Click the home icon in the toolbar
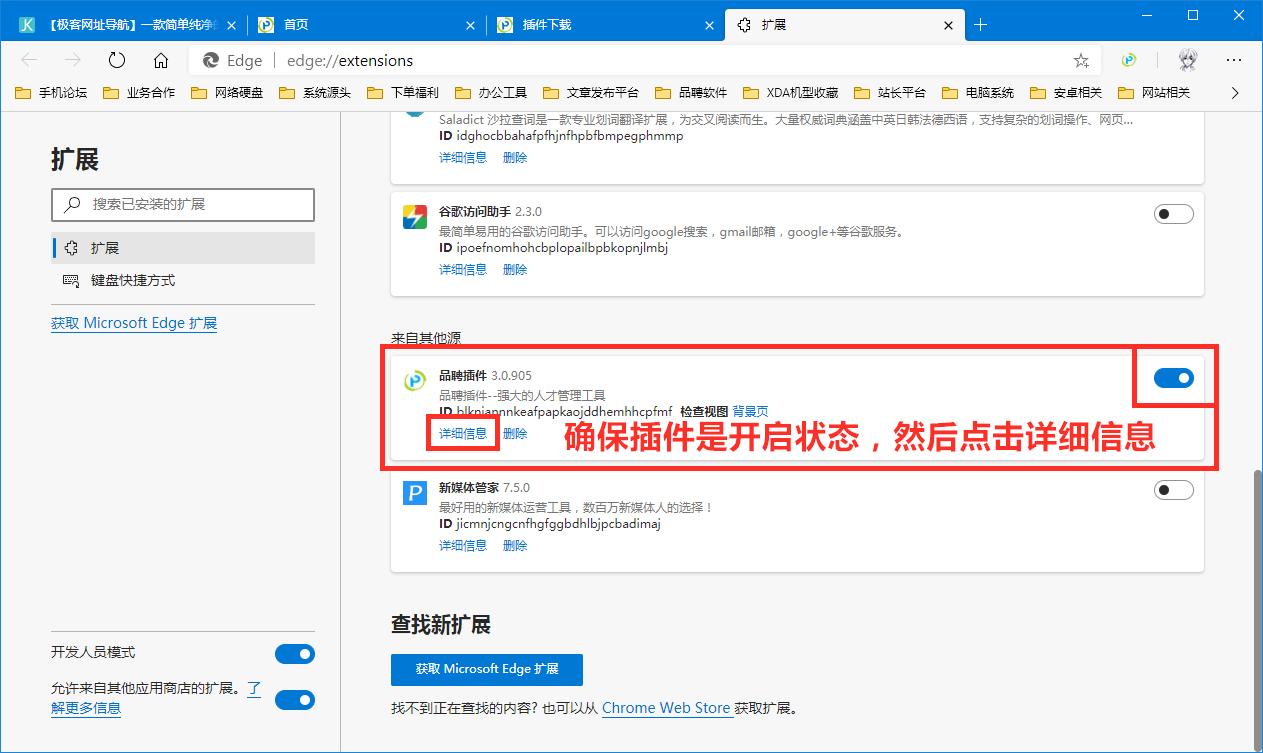The height and width of the screenshot is (753, 1263). pyautogui.click(x=162, y=59)
